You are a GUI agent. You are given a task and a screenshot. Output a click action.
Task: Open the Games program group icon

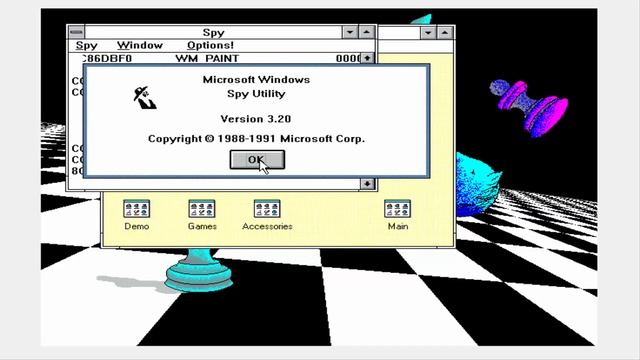[202, 215]
